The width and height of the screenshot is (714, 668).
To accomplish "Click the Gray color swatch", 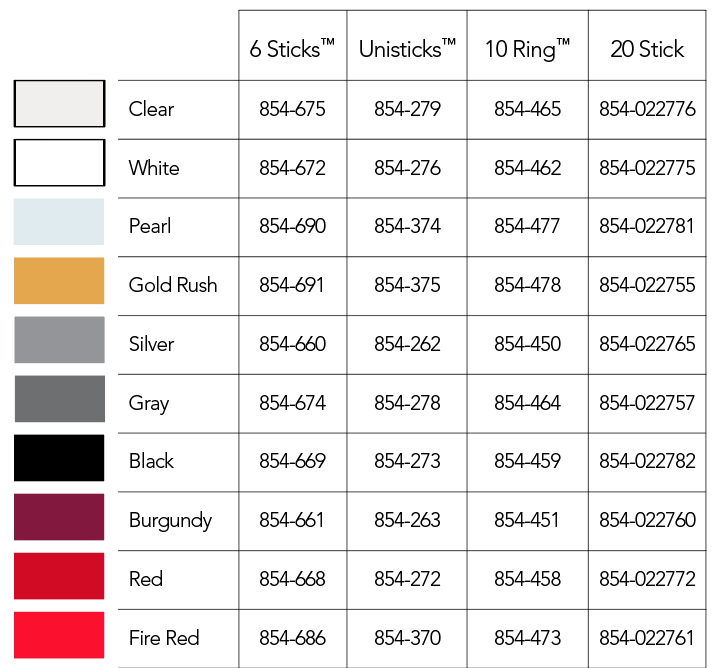I will (x=60, y=399).
